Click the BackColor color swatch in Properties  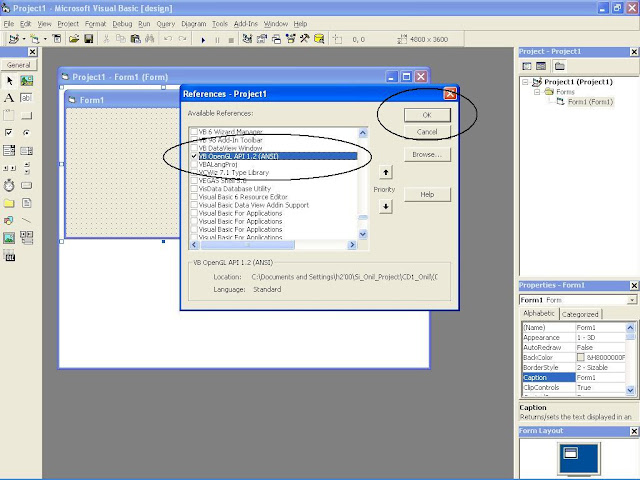(580, 358)
